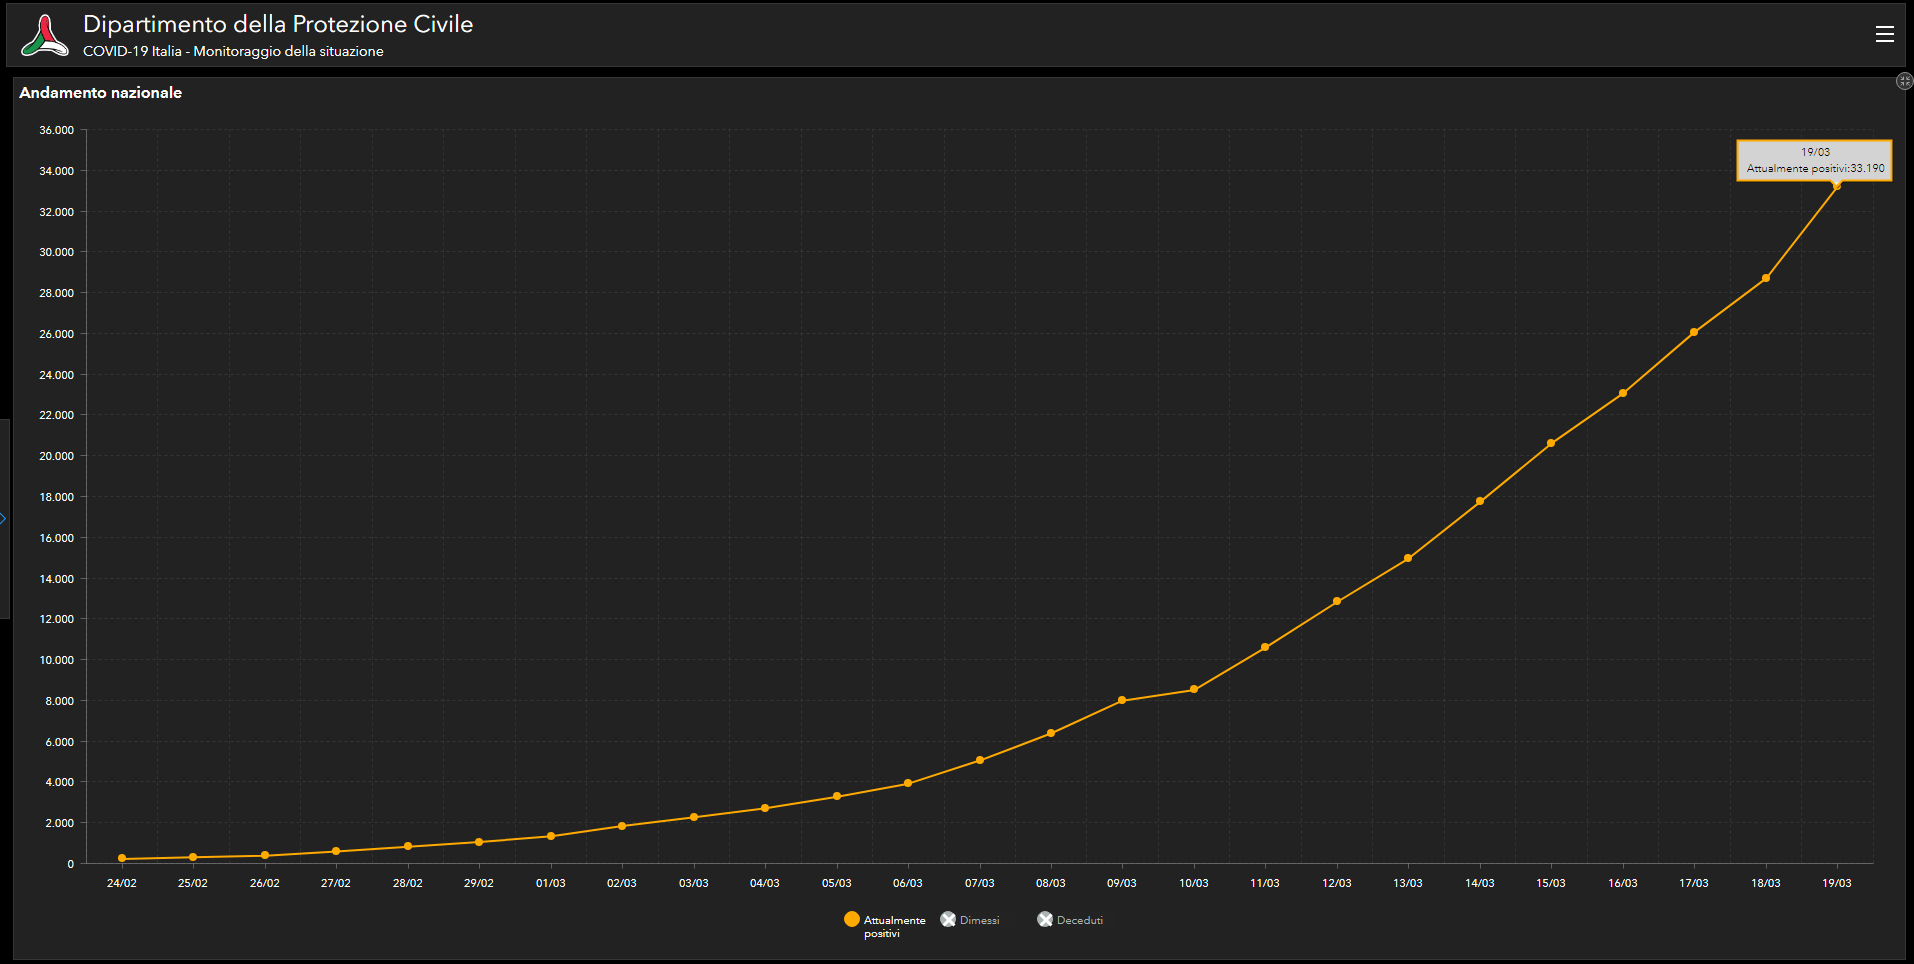The height and width of the screenshot is (964, 1914).
Task: Click the 'Andamento nazionale' panel title
Action: click(x=101, y=92)
